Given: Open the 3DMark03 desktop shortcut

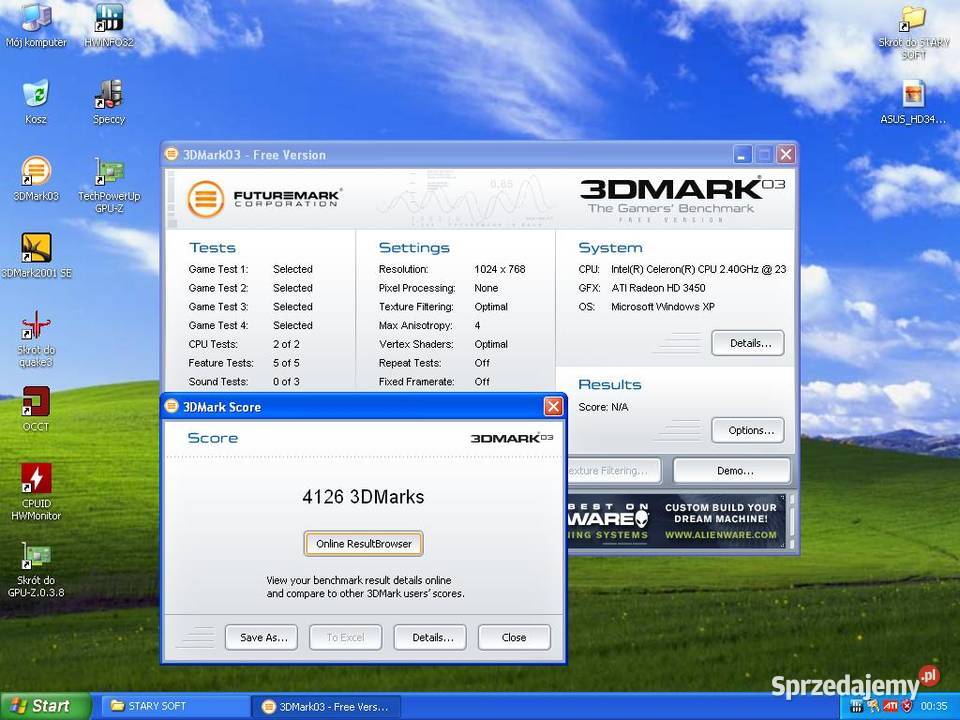Looking at the screenshot, I should (x=36, y=172).
